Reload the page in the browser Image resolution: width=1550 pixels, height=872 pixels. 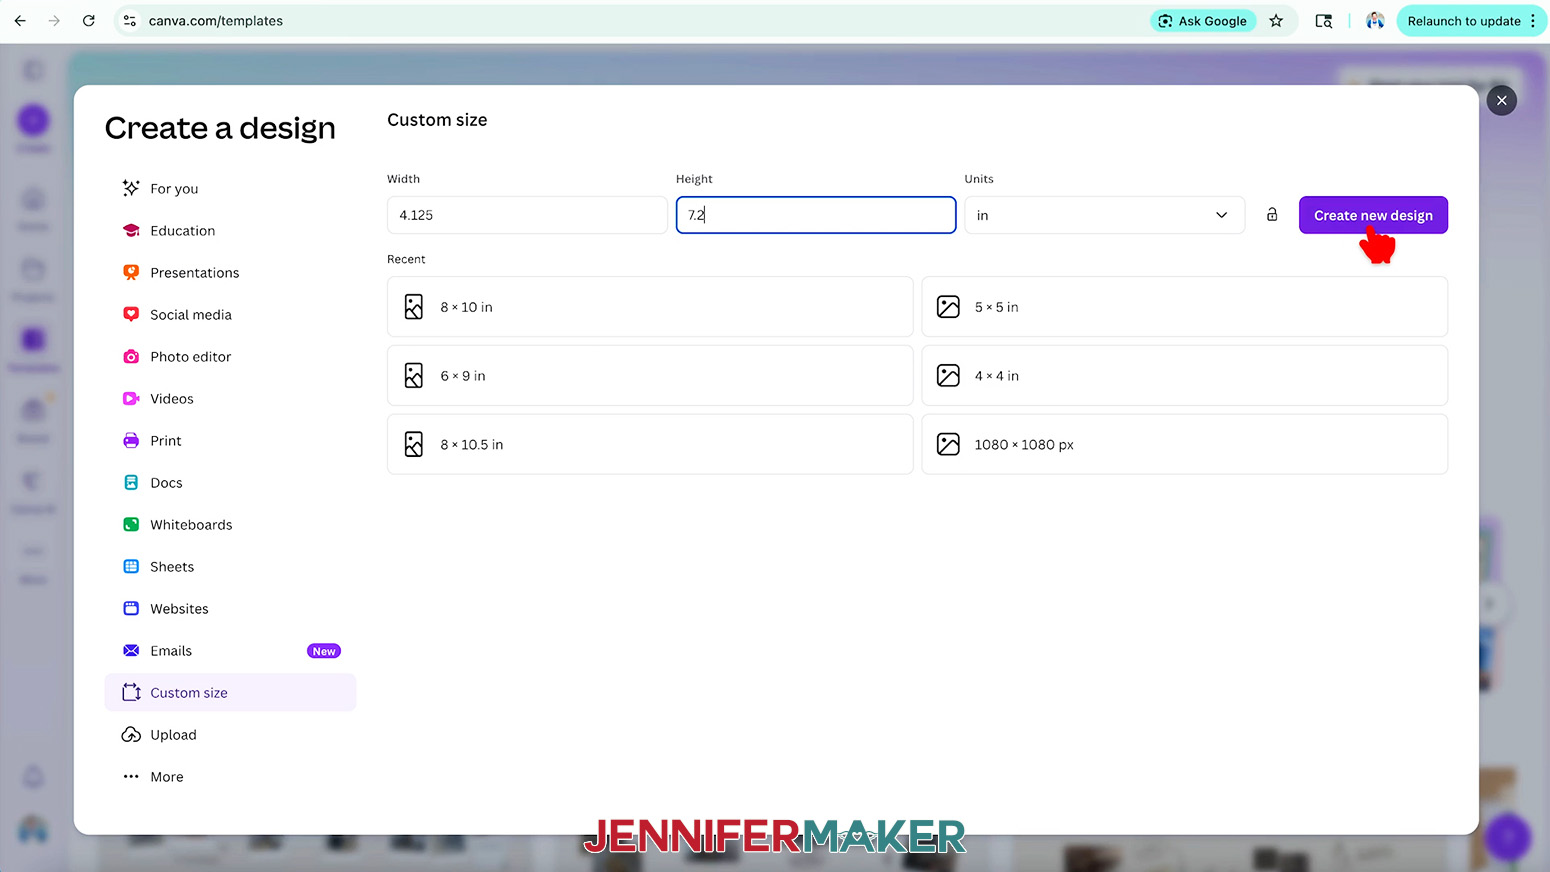pyautogui.click(x=89, y=21)
